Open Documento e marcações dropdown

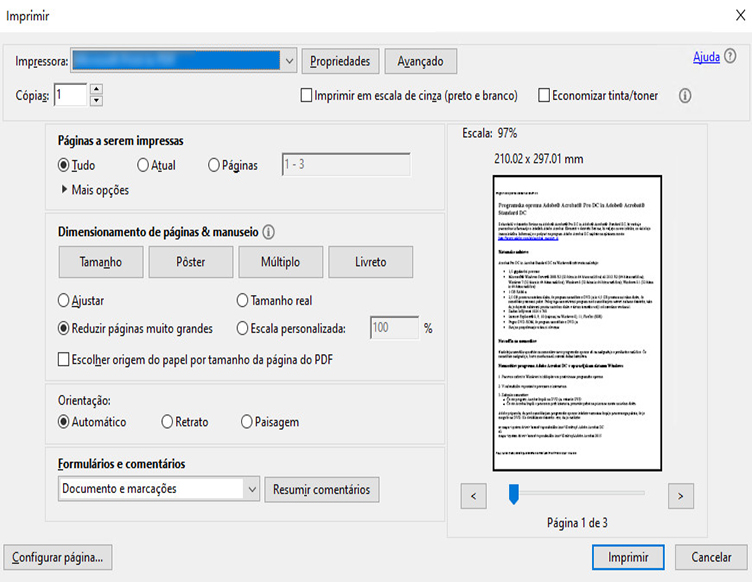tap(159, 489)
